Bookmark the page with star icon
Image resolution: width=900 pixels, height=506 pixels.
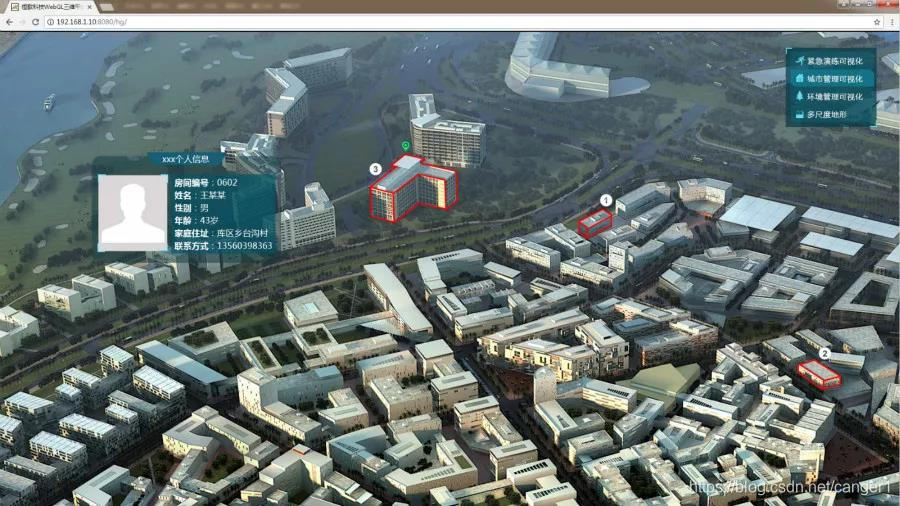(x=877, y=22)
